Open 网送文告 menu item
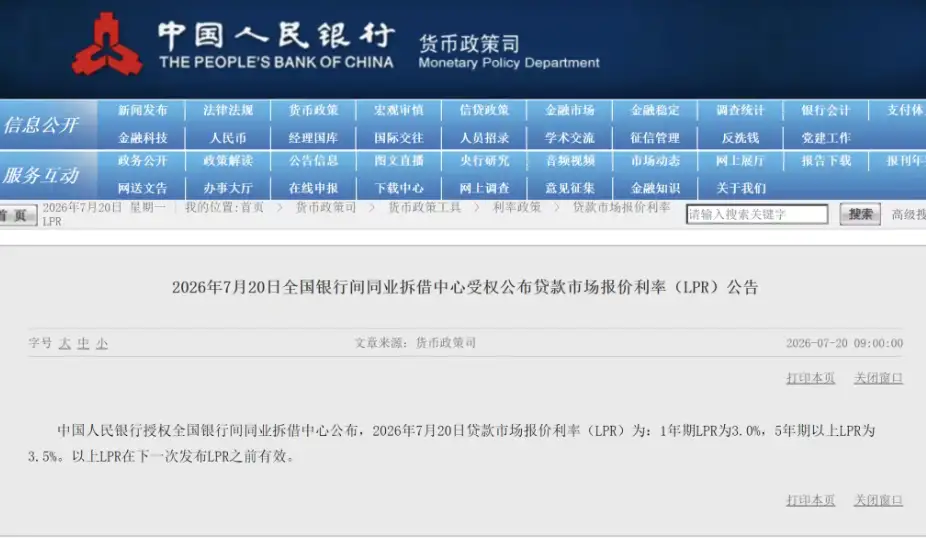Image resolution: width=926 pixels, height=538 pixels. click(142, 188)
